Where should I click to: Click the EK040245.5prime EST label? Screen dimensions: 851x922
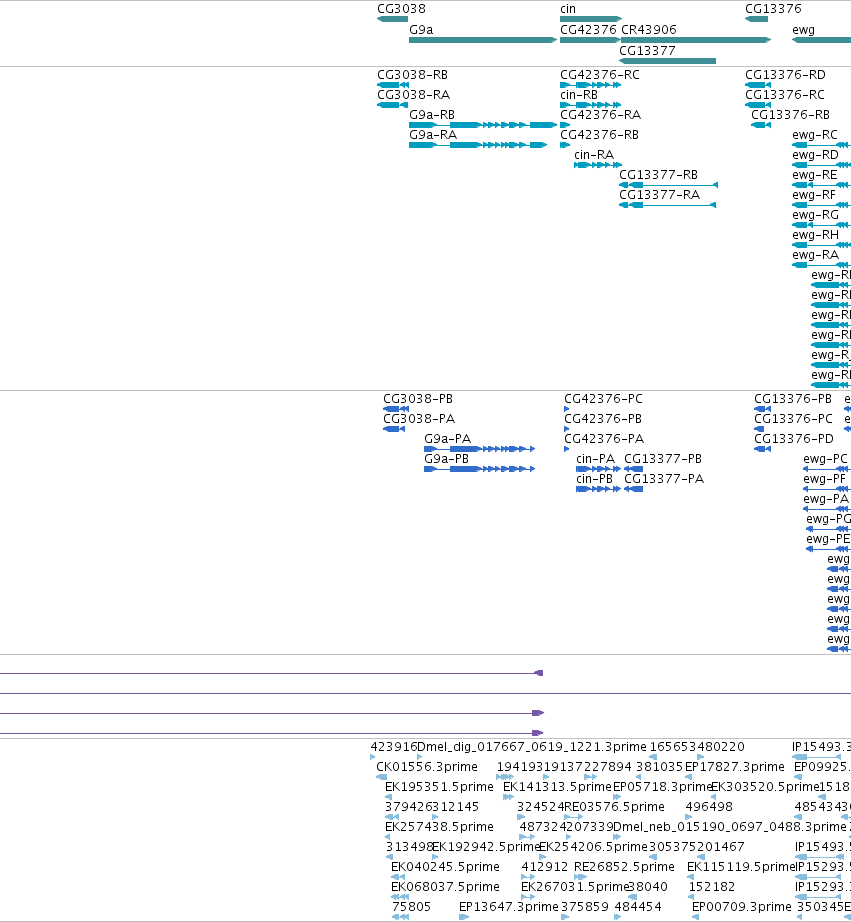(445, 867)
